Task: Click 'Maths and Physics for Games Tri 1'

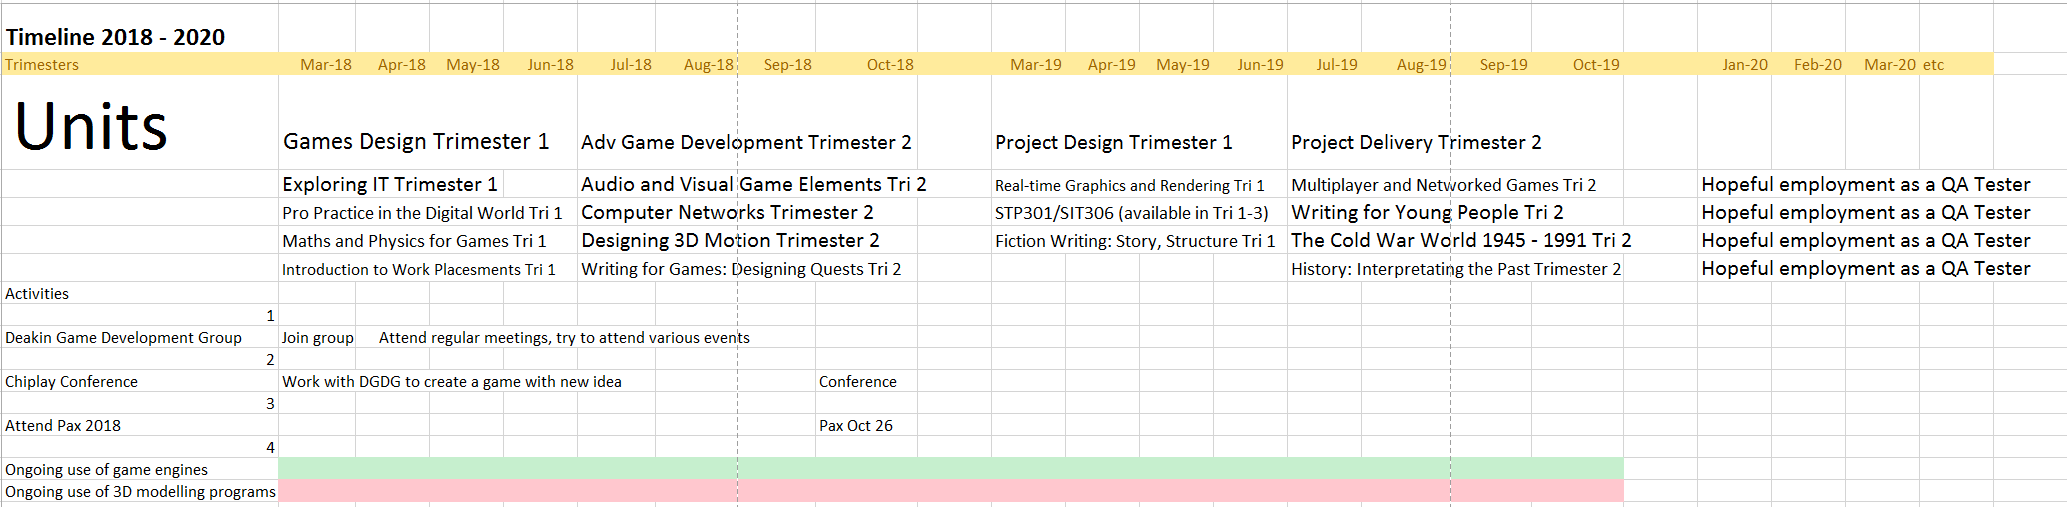Action: tap(414, 241)
